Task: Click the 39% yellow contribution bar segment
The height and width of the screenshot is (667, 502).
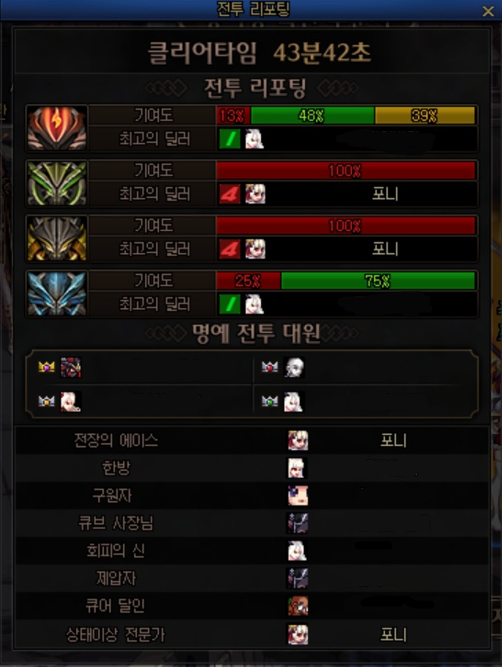Action: click(x=425, y=115)
